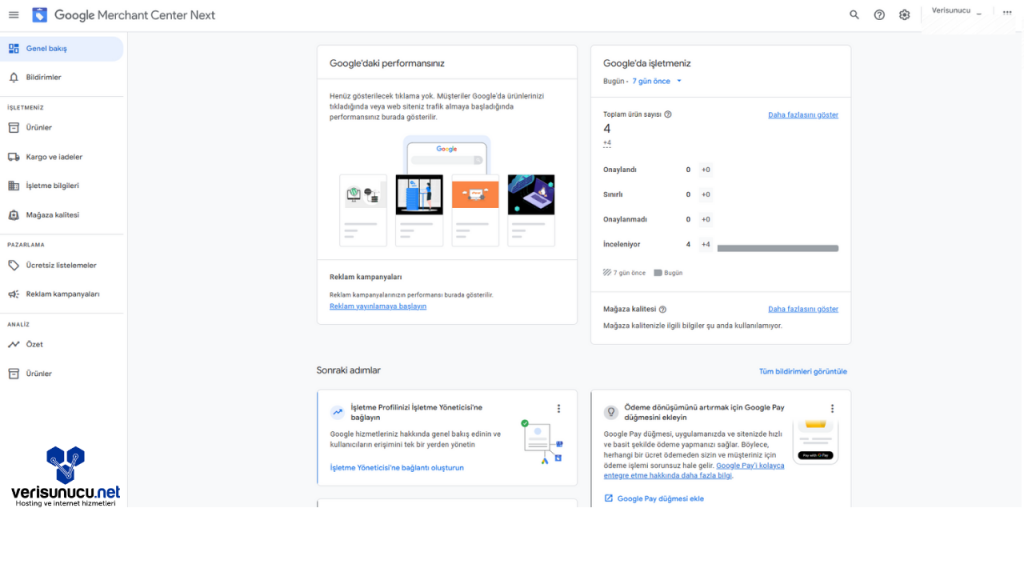Image resolution: width=1024 pixels, height=576 pixels.
Task: Open Reklam kampanyaları in the sidebar
Action: (x=61, y=294)
